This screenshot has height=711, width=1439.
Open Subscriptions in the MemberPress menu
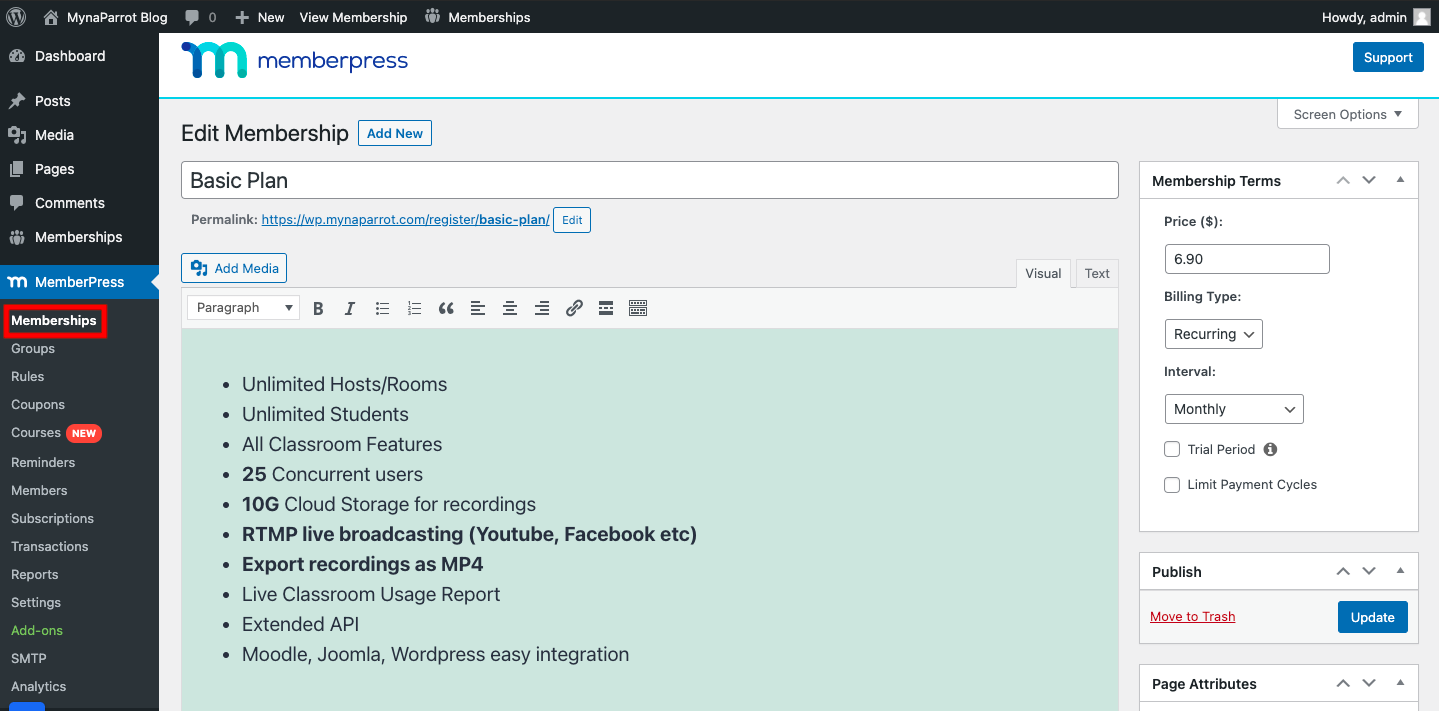[52, 518]
